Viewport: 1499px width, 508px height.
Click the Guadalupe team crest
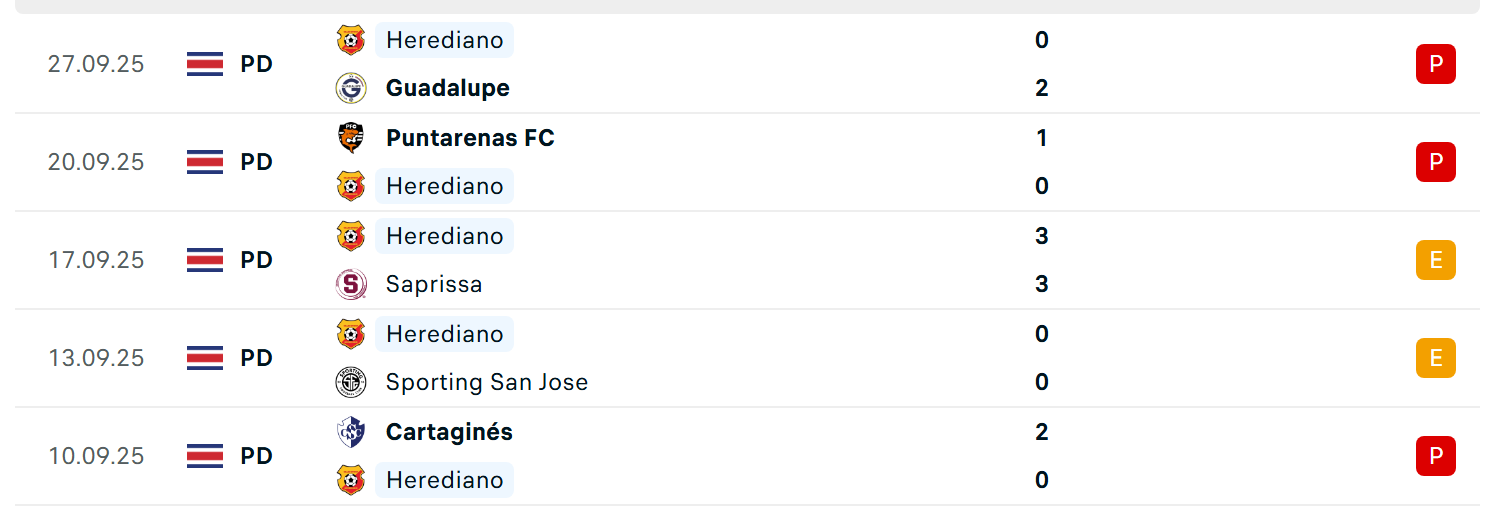[351, 88]
